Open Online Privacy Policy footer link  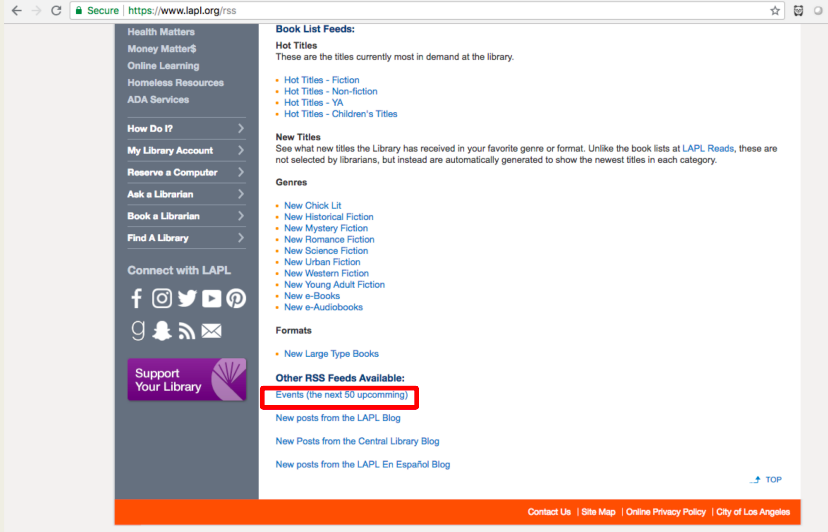tap(666, 512)
